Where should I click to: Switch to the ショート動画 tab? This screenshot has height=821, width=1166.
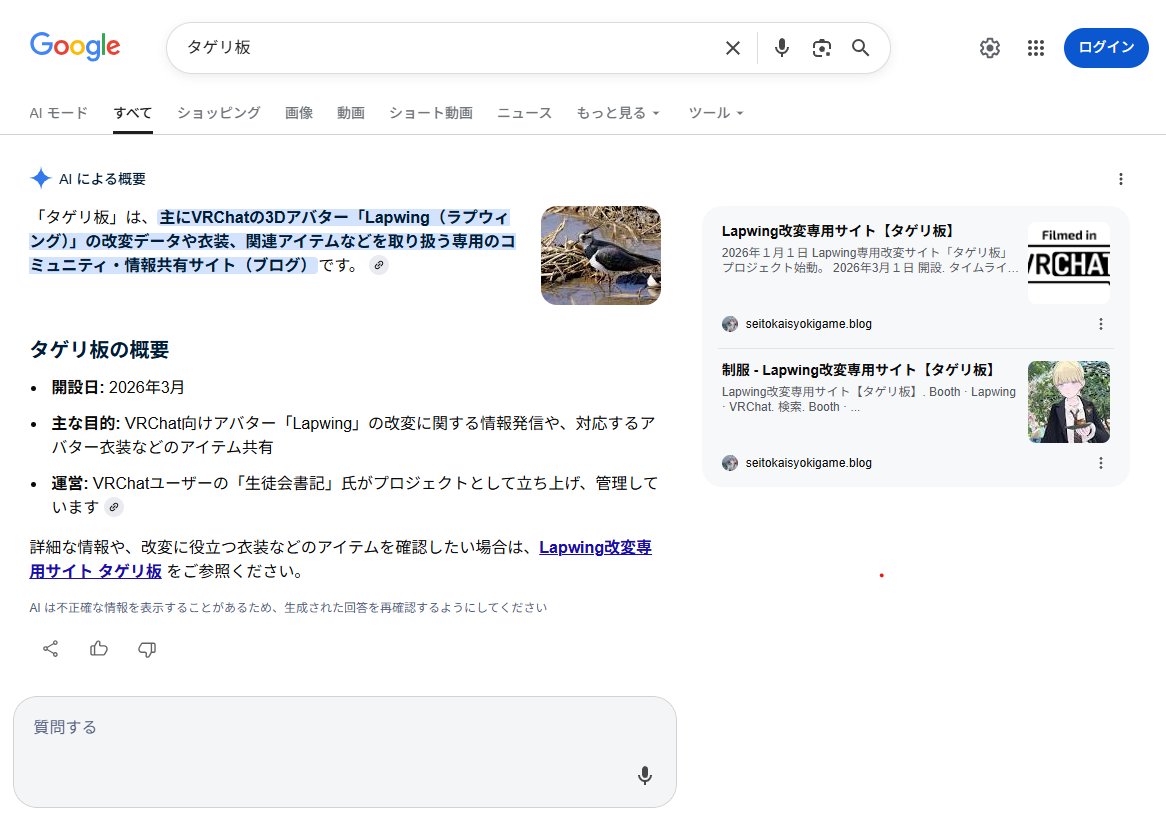tap(431, 113)
